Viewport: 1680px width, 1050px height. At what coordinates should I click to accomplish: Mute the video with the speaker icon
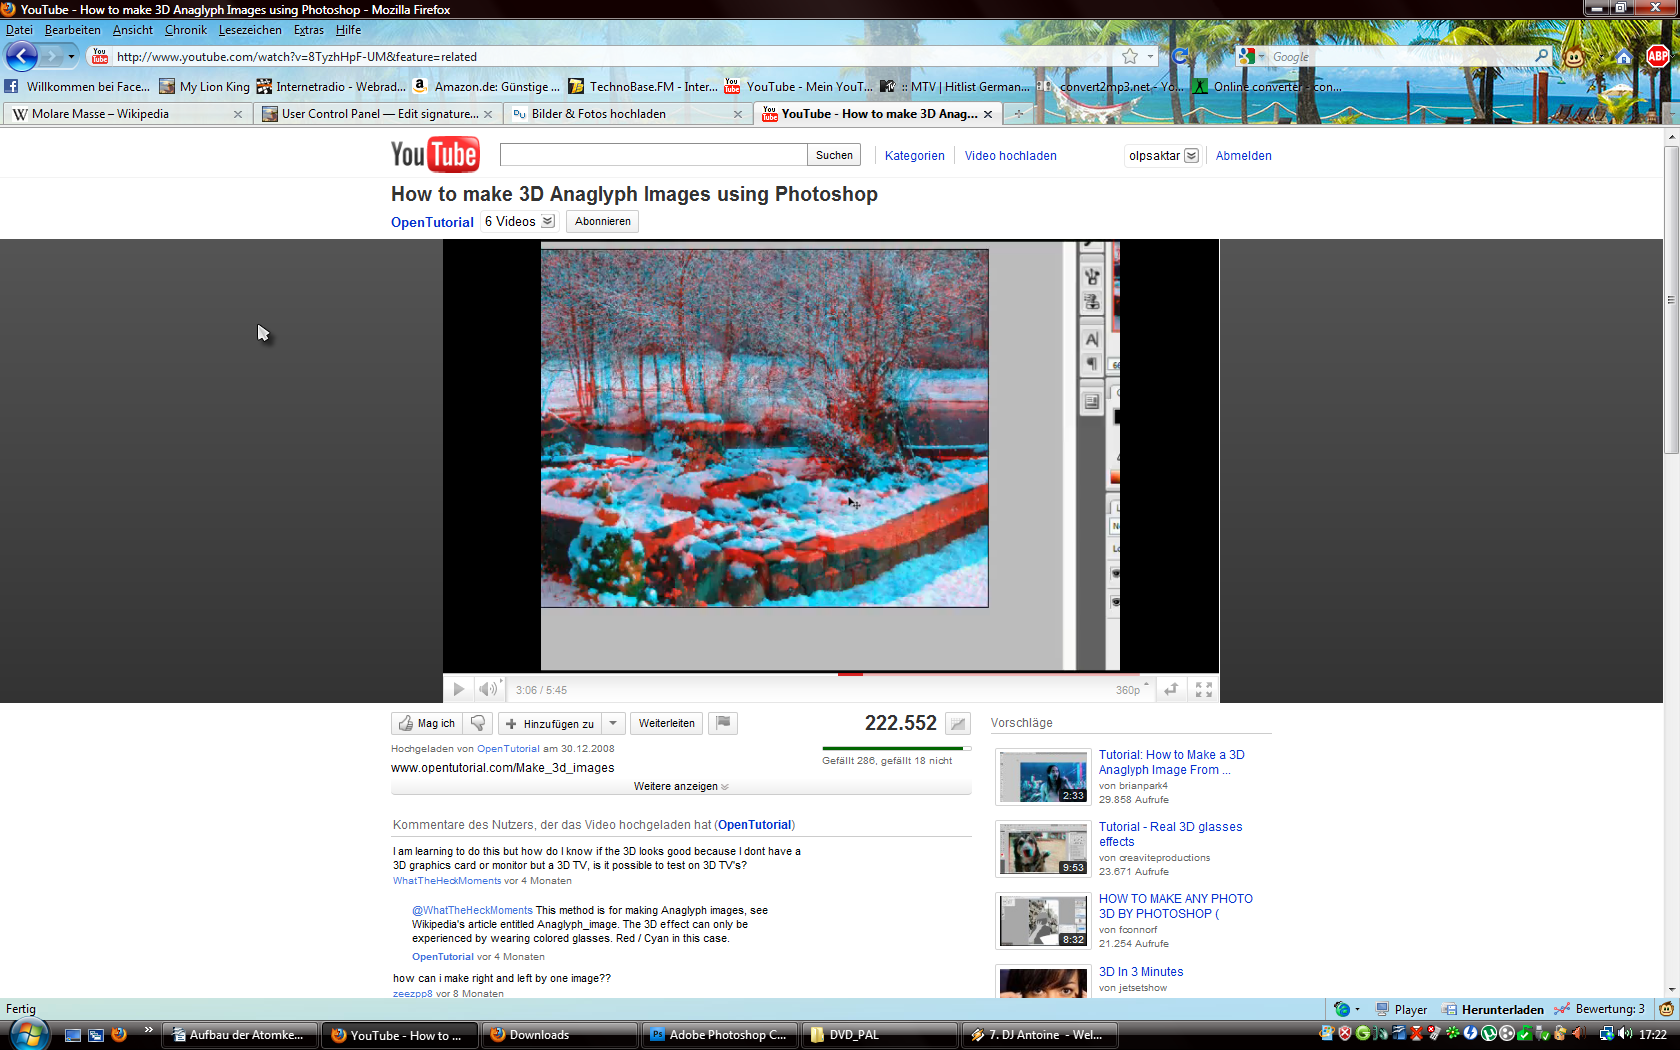[487, 689]
